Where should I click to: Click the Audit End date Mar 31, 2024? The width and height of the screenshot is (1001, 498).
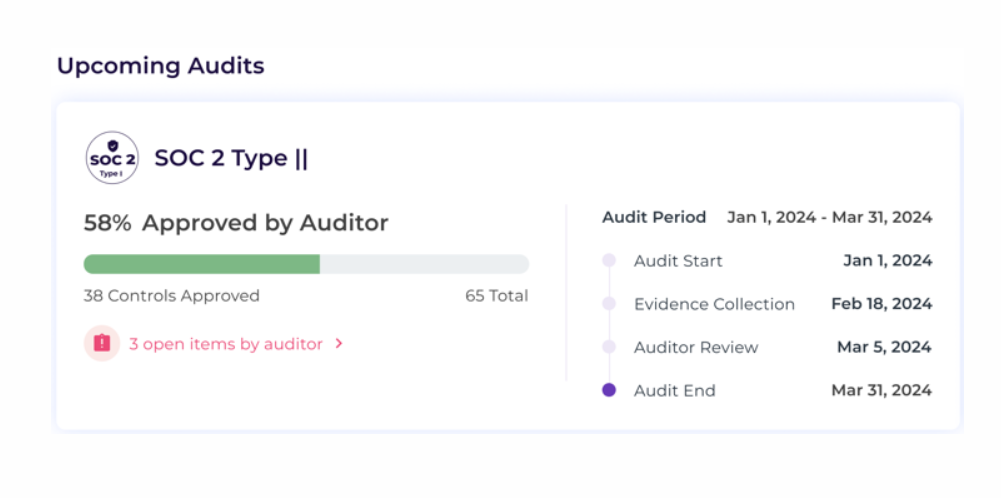coord(881,390)
